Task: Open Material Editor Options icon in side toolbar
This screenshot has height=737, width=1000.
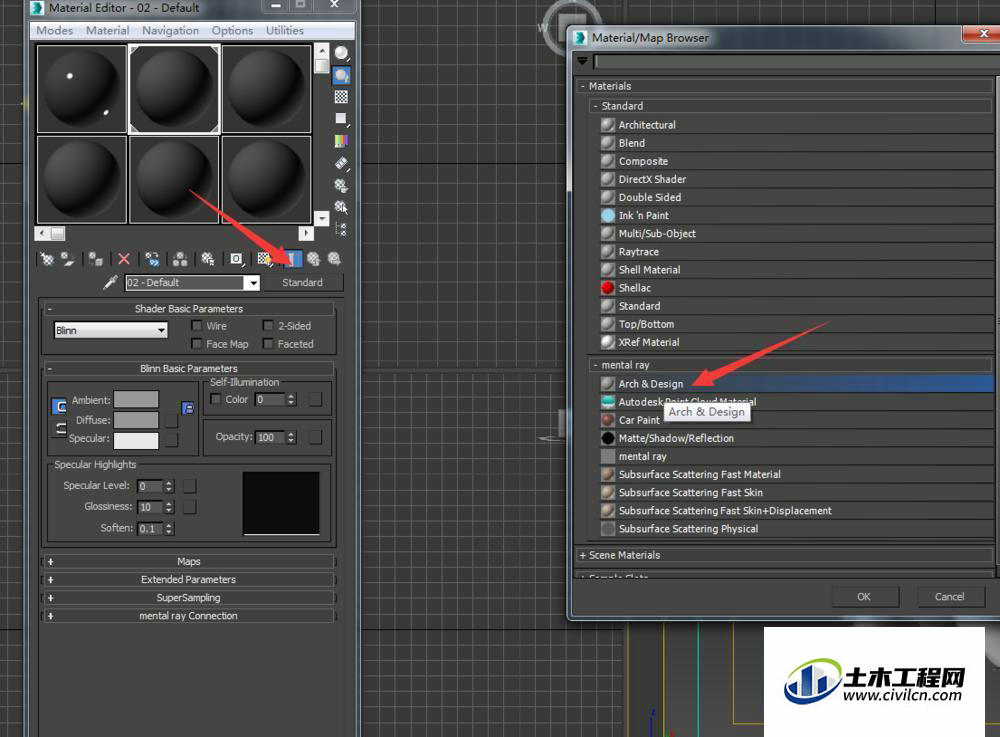Action: pyautogui.click(x=342, y=186)
